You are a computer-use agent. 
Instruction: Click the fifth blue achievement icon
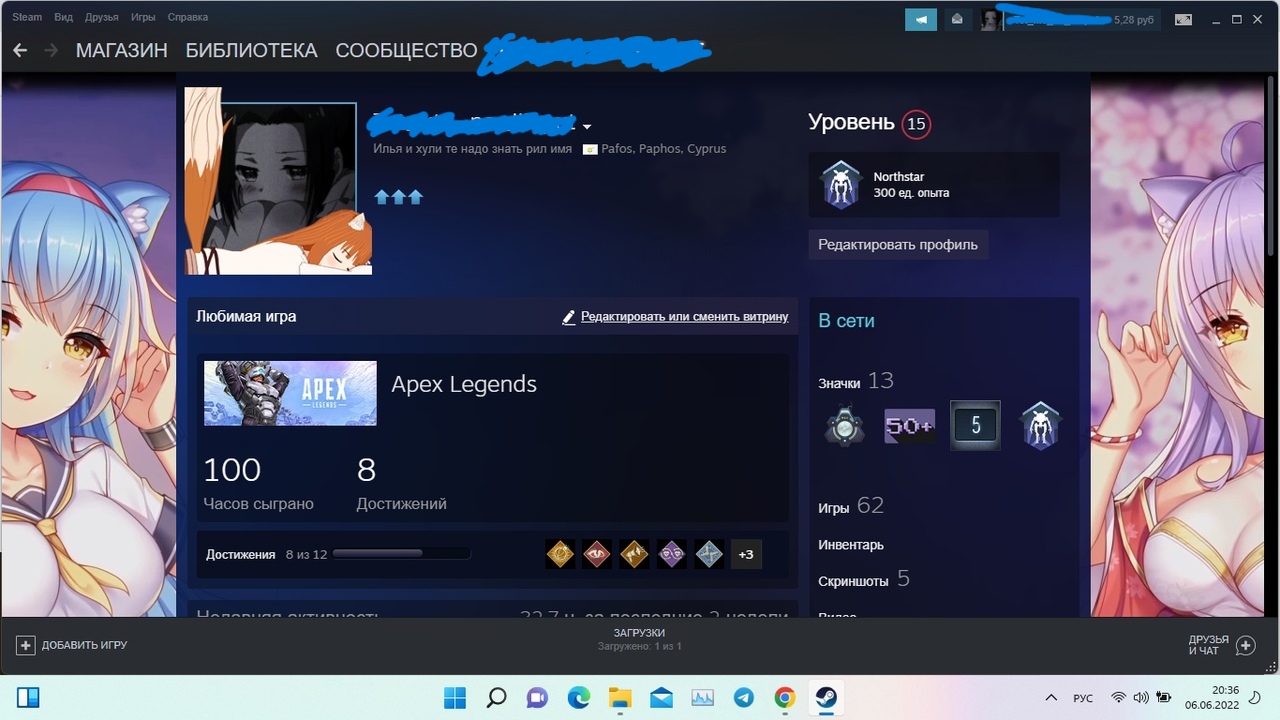point(709,554)
